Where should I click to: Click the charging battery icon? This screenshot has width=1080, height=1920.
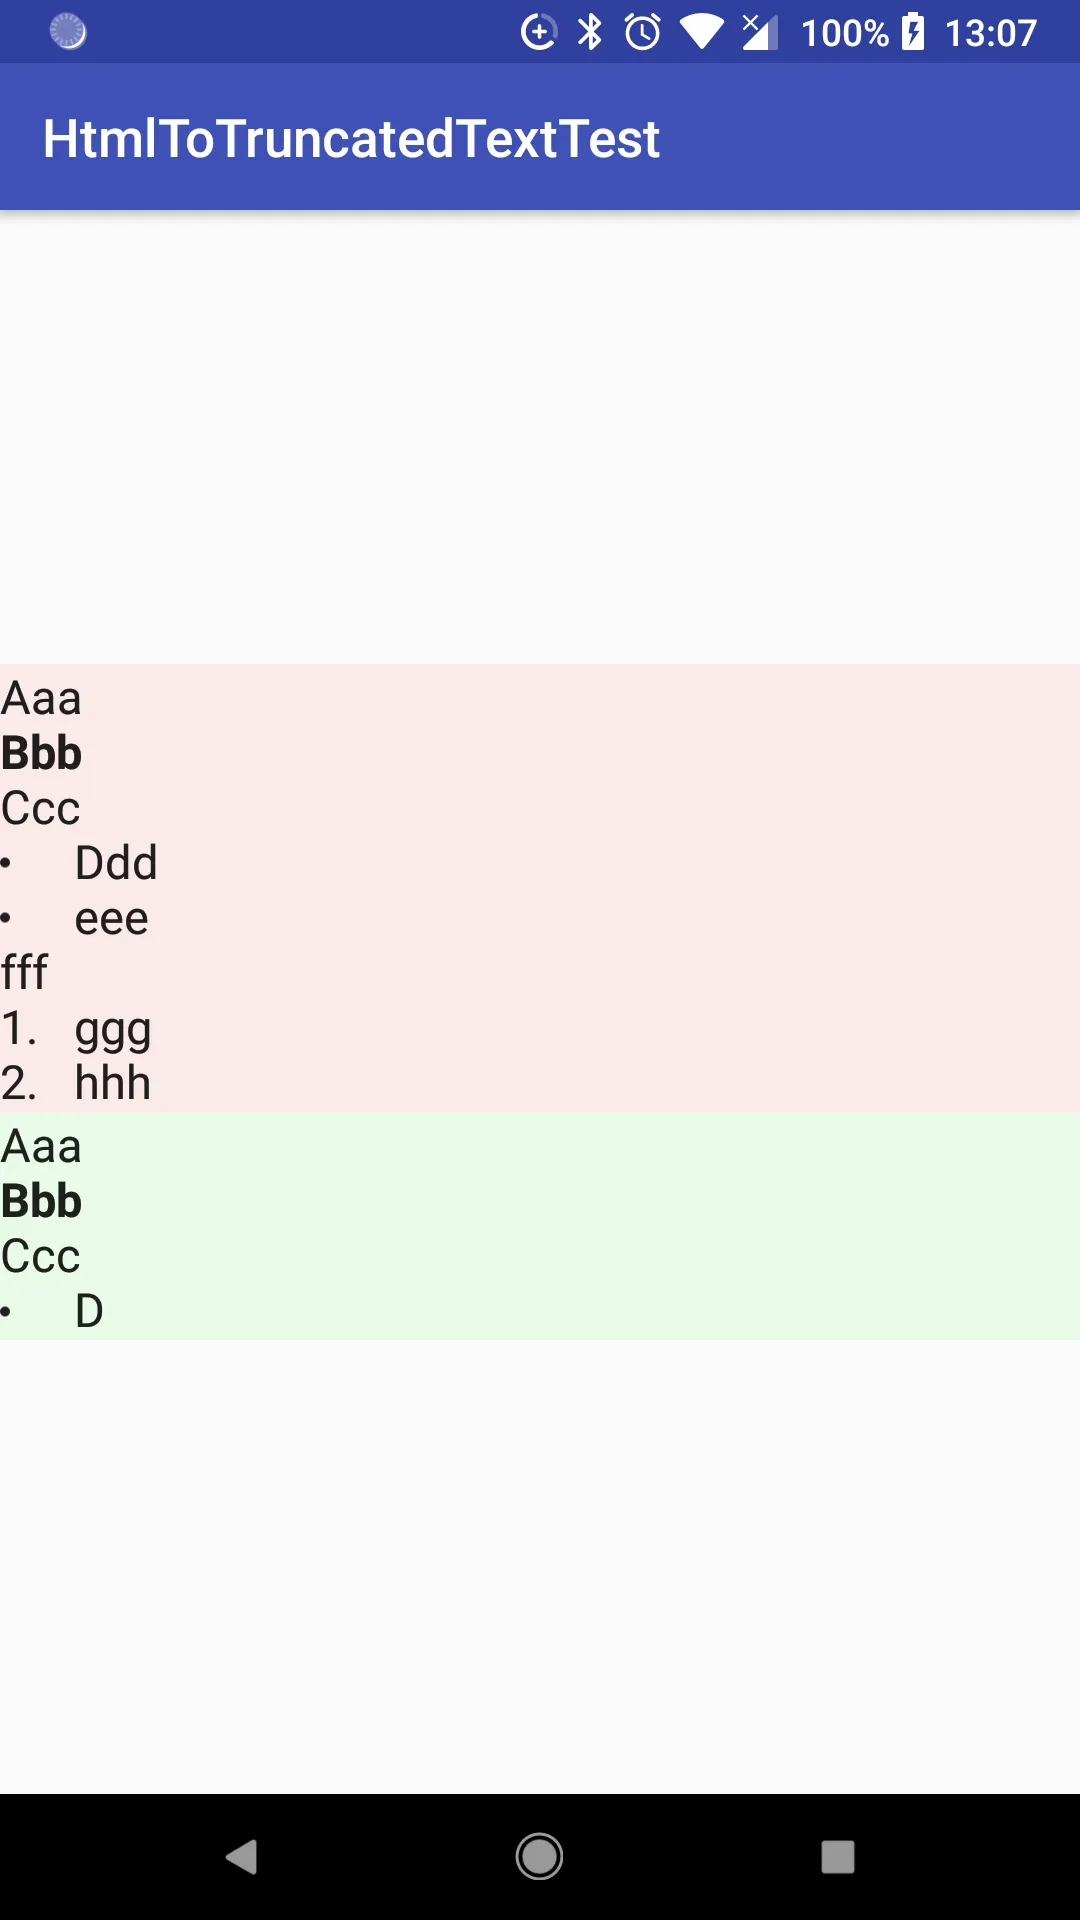(x=913, y=32)
